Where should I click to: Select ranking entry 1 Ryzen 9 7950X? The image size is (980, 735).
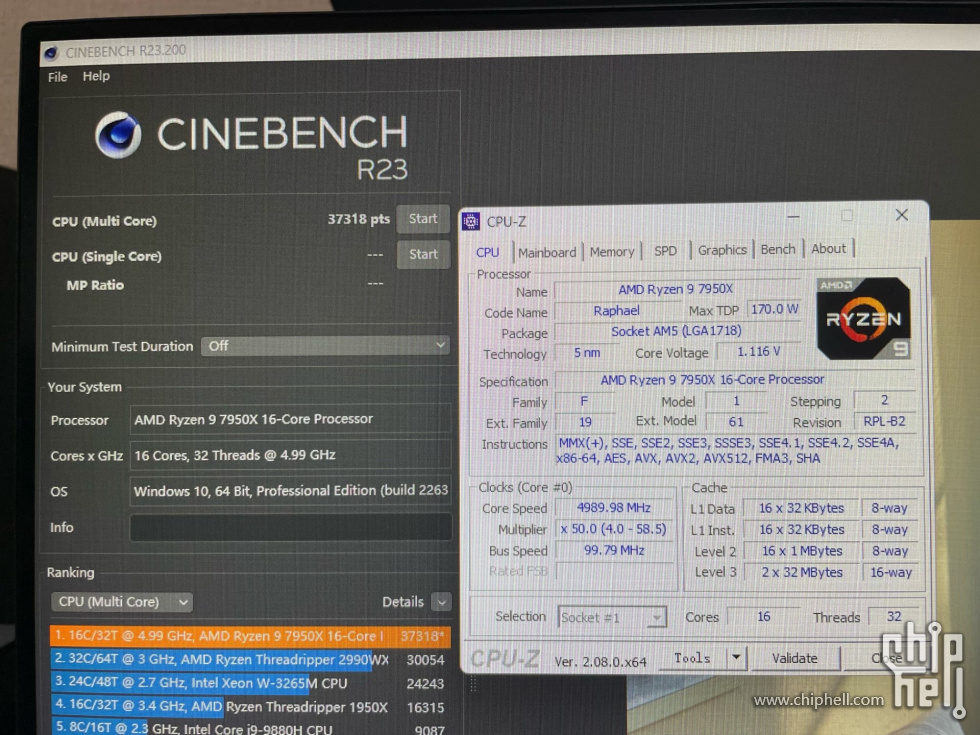250,636
